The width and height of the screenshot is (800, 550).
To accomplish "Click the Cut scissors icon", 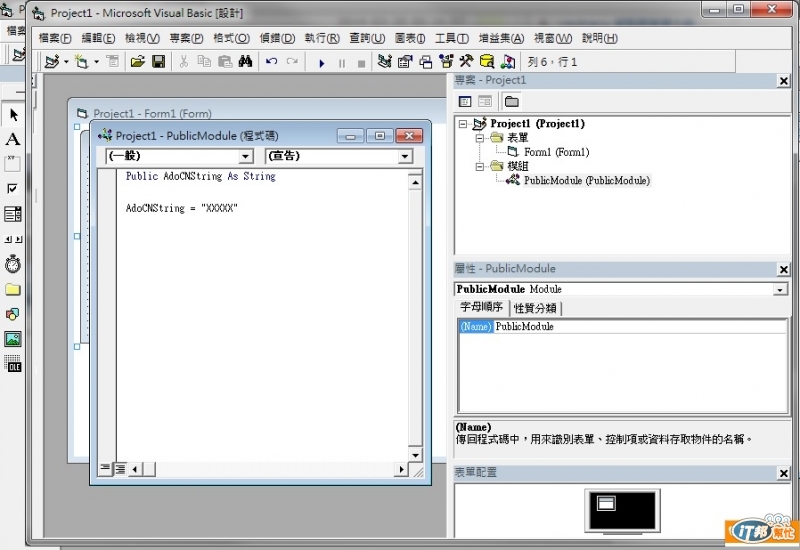I will tap(184, 62).
